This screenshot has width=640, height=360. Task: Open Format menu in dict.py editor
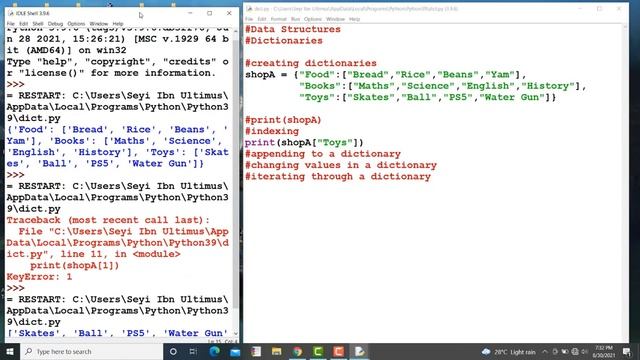click(x=279, y=19)
